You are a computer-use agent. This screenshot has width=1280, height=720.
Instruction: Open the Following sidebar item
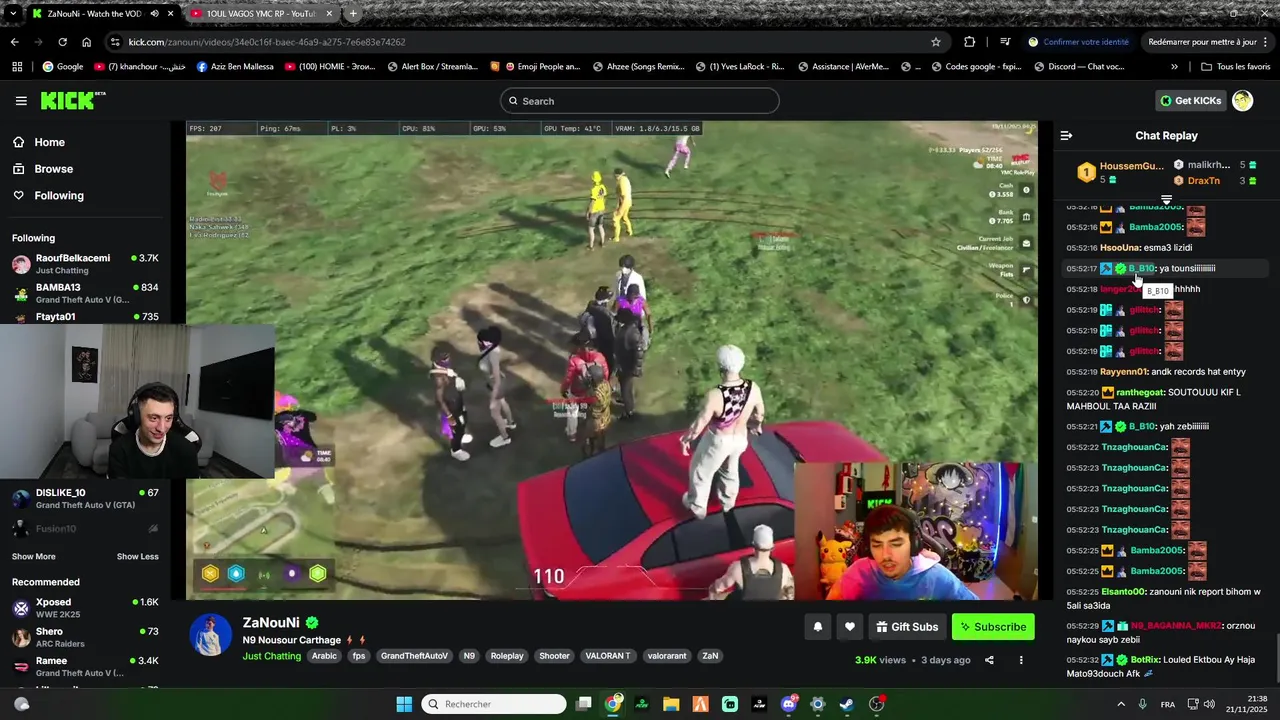(85, 195)
